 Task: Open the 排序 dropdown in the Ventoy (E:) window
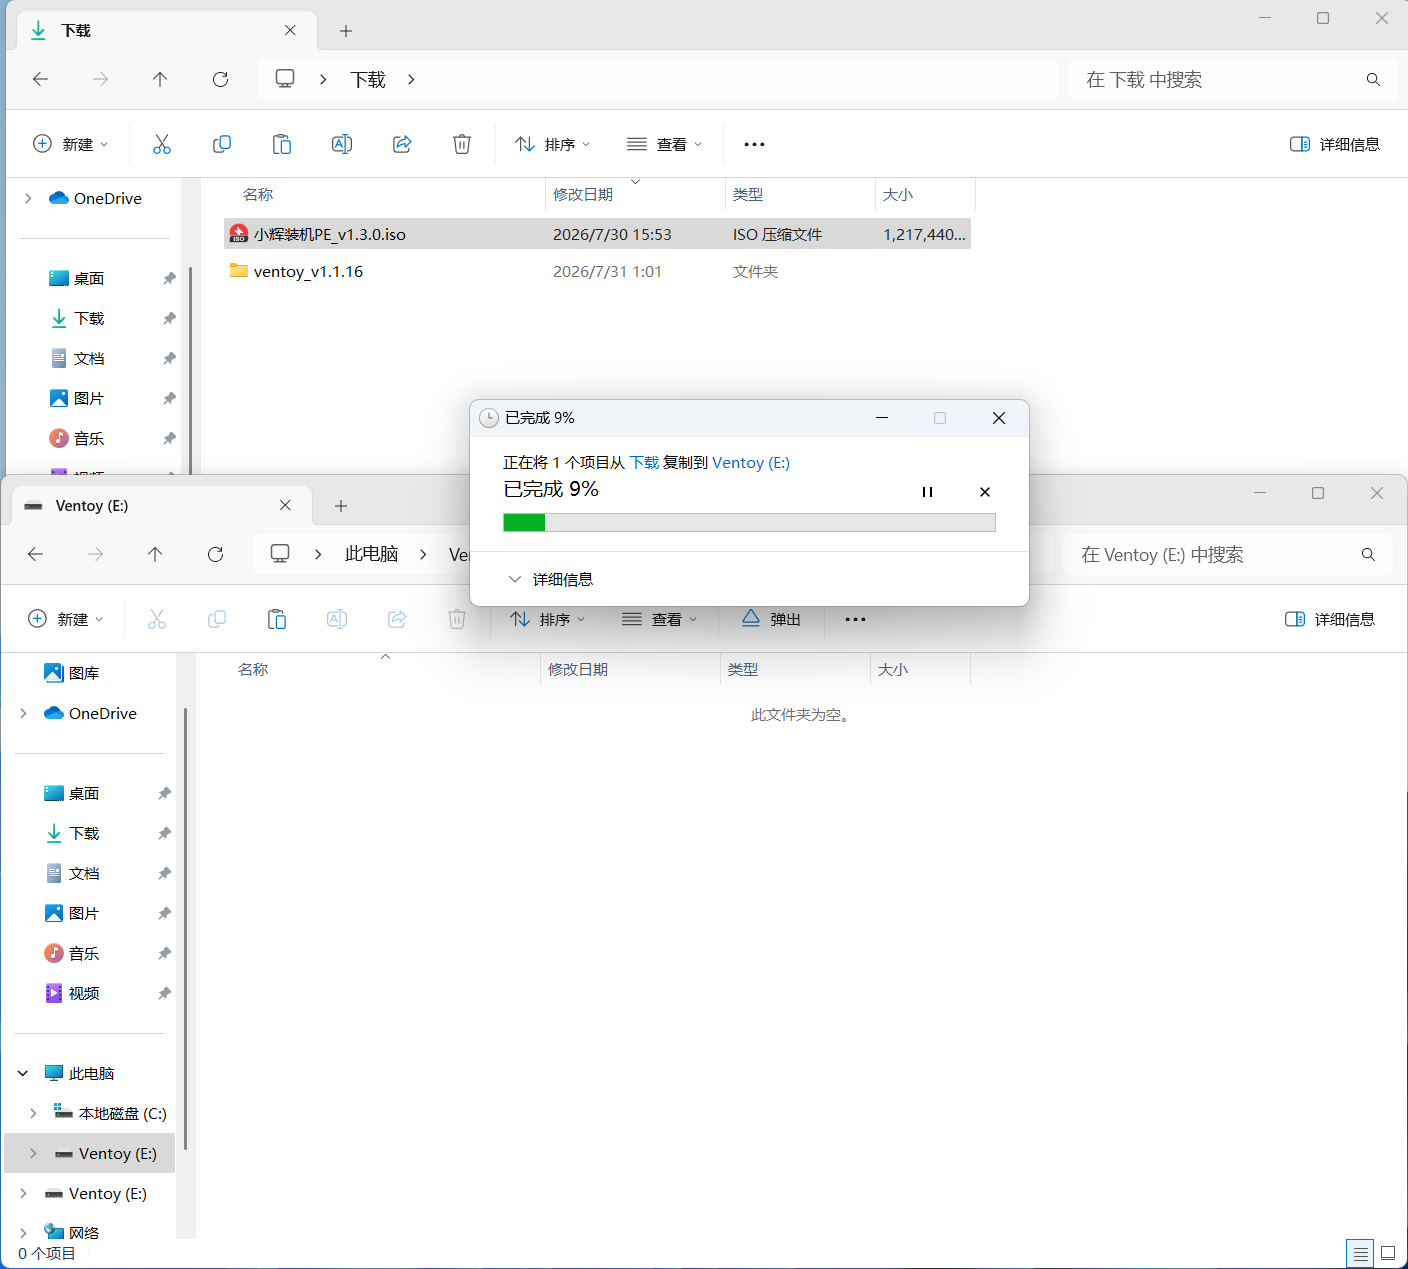(x=548, y=619)
